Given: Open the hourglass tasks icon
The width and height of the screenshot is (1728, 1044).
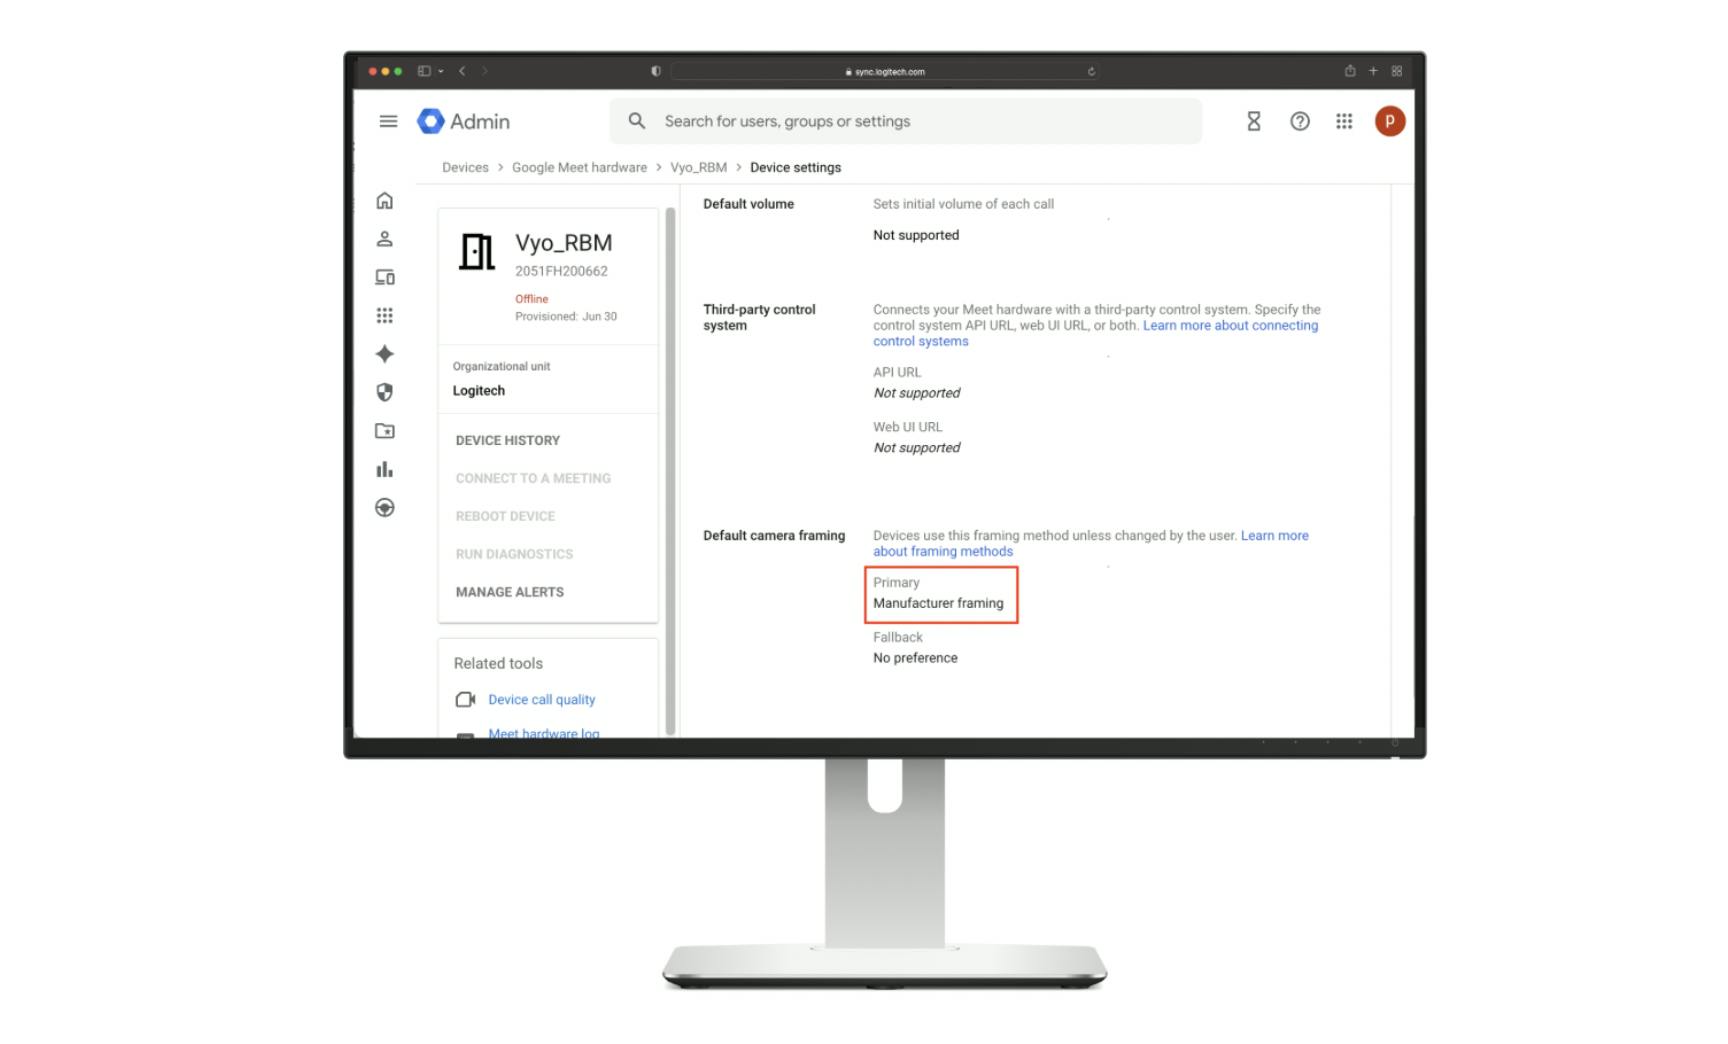Looking at the screenshot, I should tap(1253, 121).
